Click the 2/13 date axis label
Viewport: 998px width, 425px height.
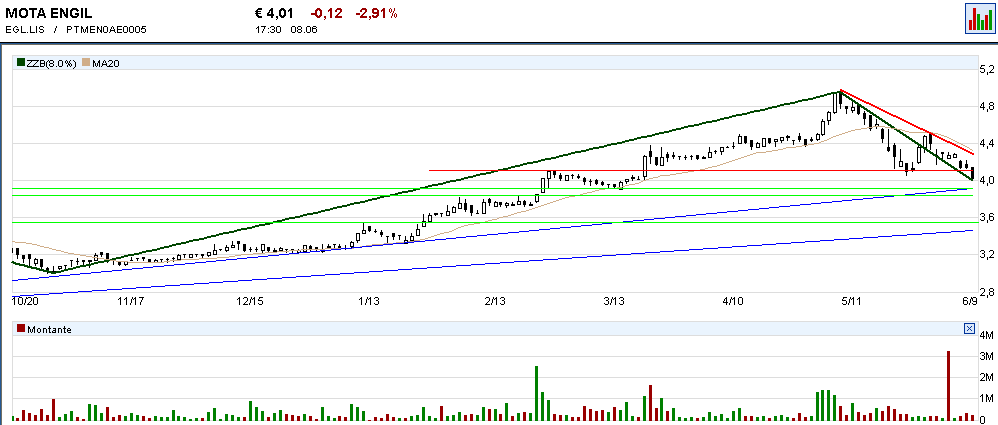tap(495, 300)
